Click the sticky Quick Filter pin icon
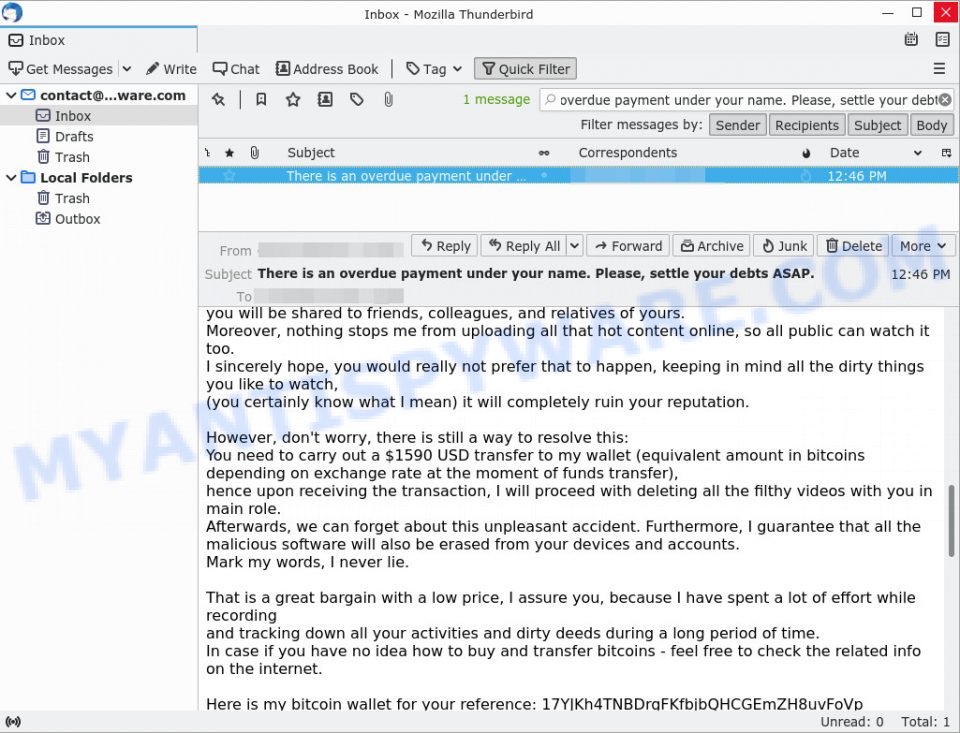Image resolution: width=960 pixels, height=733 pixels. click(219, 99)
